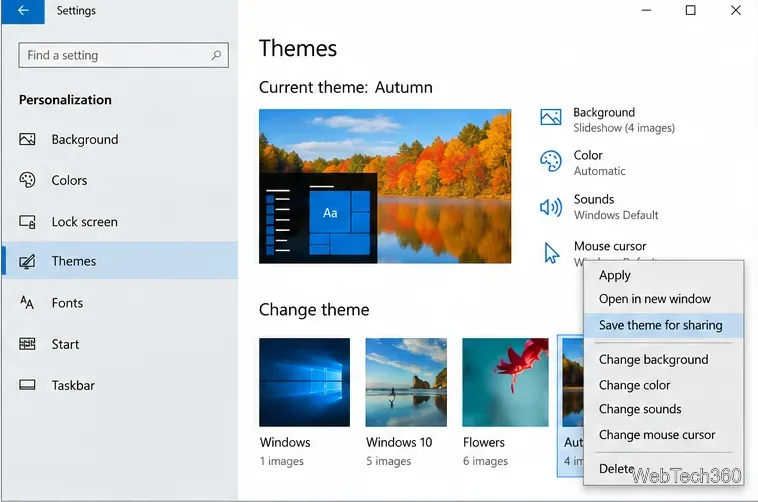Select Themes in the sidebar
The width and height of the screenshot is (758, 502).
tap(119, 261)
